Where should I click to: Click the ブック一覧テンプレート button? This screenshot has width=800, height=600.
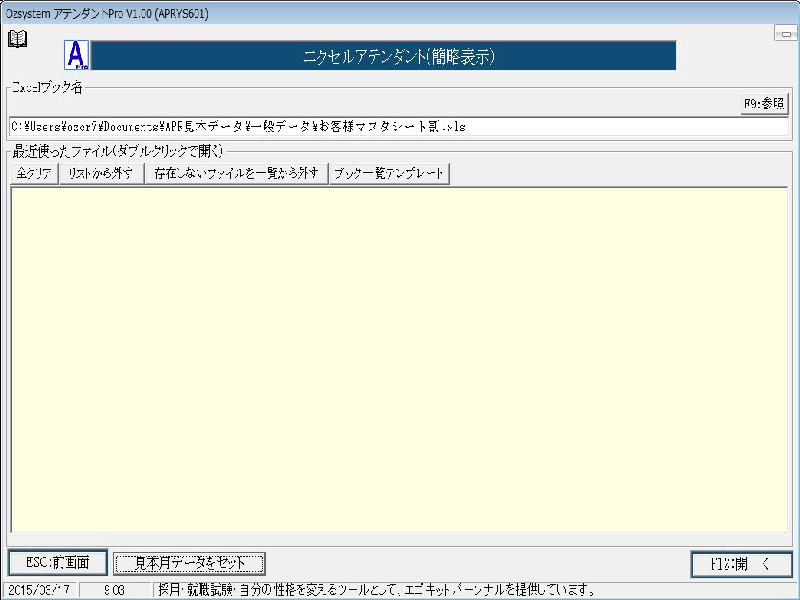389,173
